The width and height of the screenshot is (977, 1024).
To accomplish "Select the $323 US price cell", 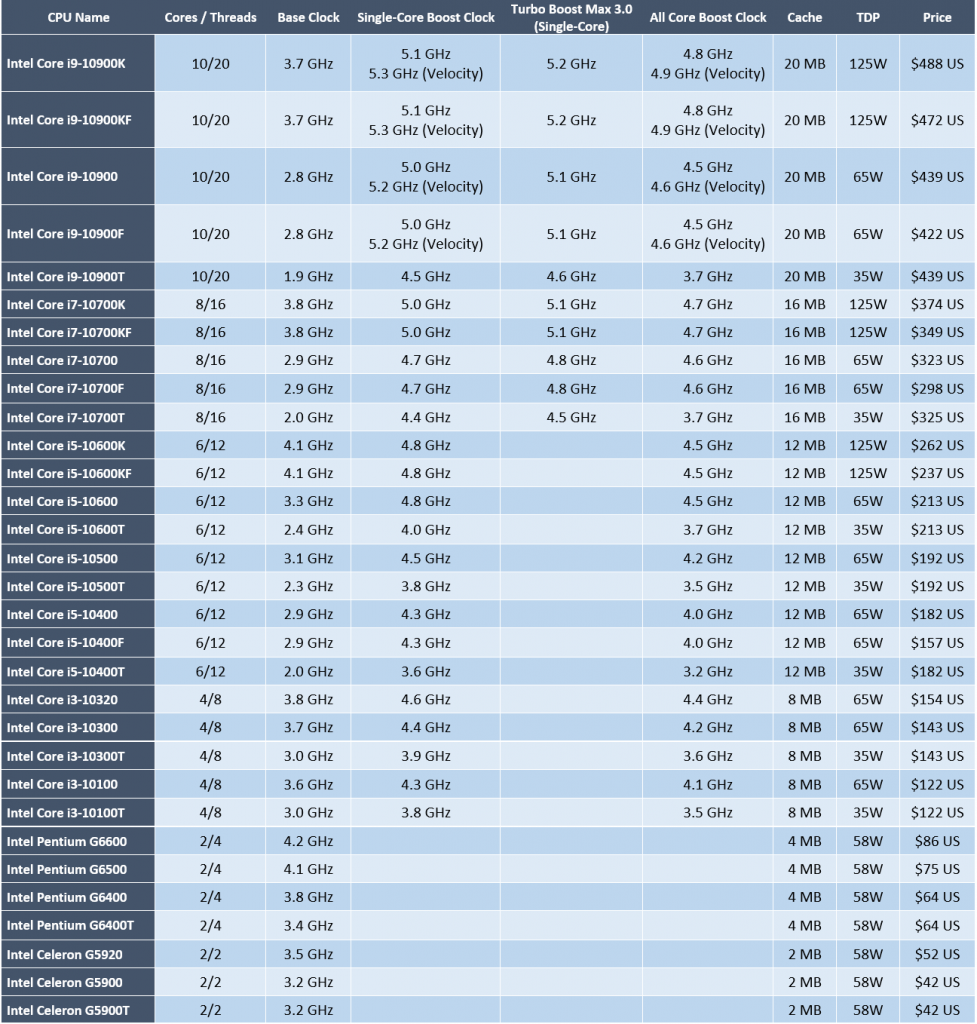I will (937, 360).
